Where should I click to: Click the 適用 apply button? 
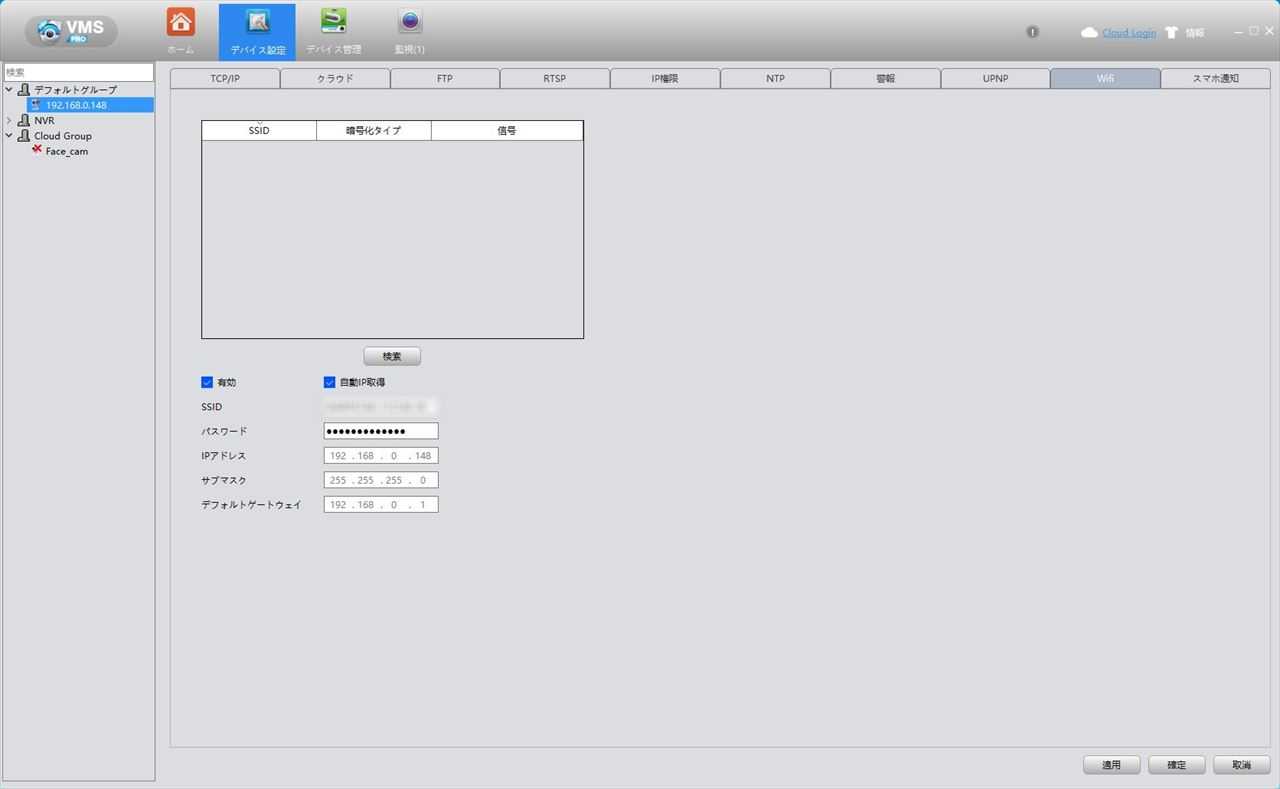click(x=1111, y=765)
